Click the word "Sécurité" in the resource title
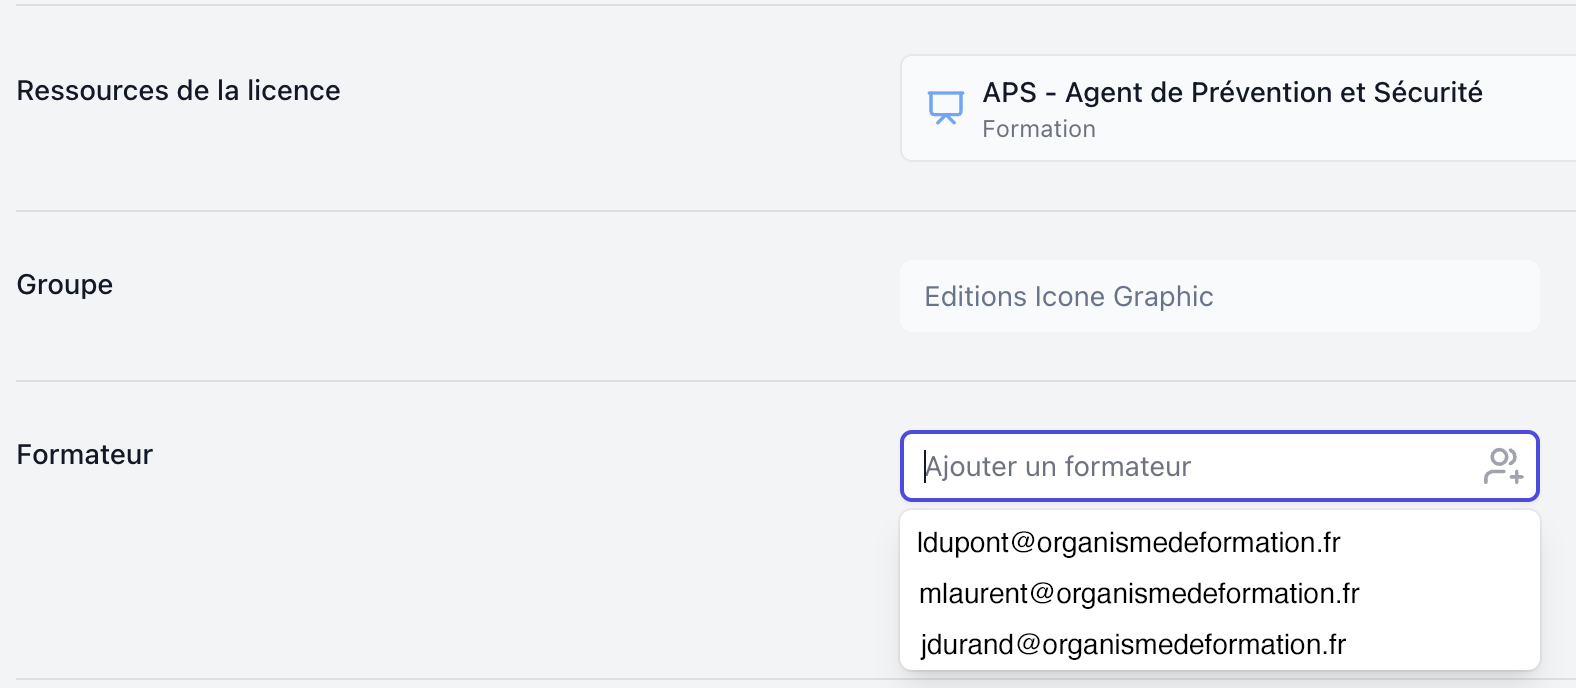The image size is (1576, 688). pyautogui.click(x=1427, y=93)
